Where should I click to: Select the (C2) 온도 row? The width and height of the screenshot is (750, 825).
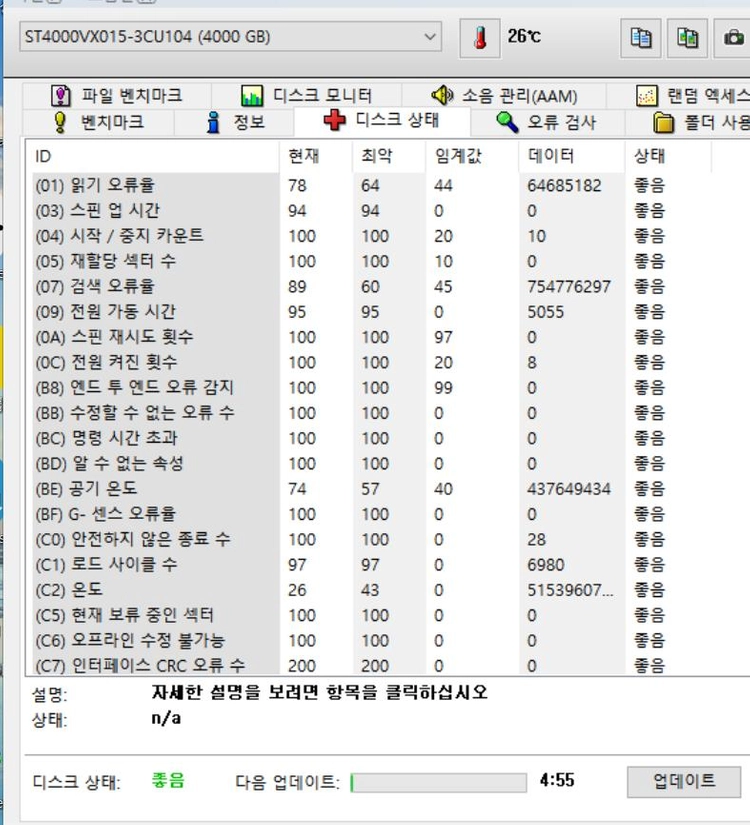coord(372,590)
